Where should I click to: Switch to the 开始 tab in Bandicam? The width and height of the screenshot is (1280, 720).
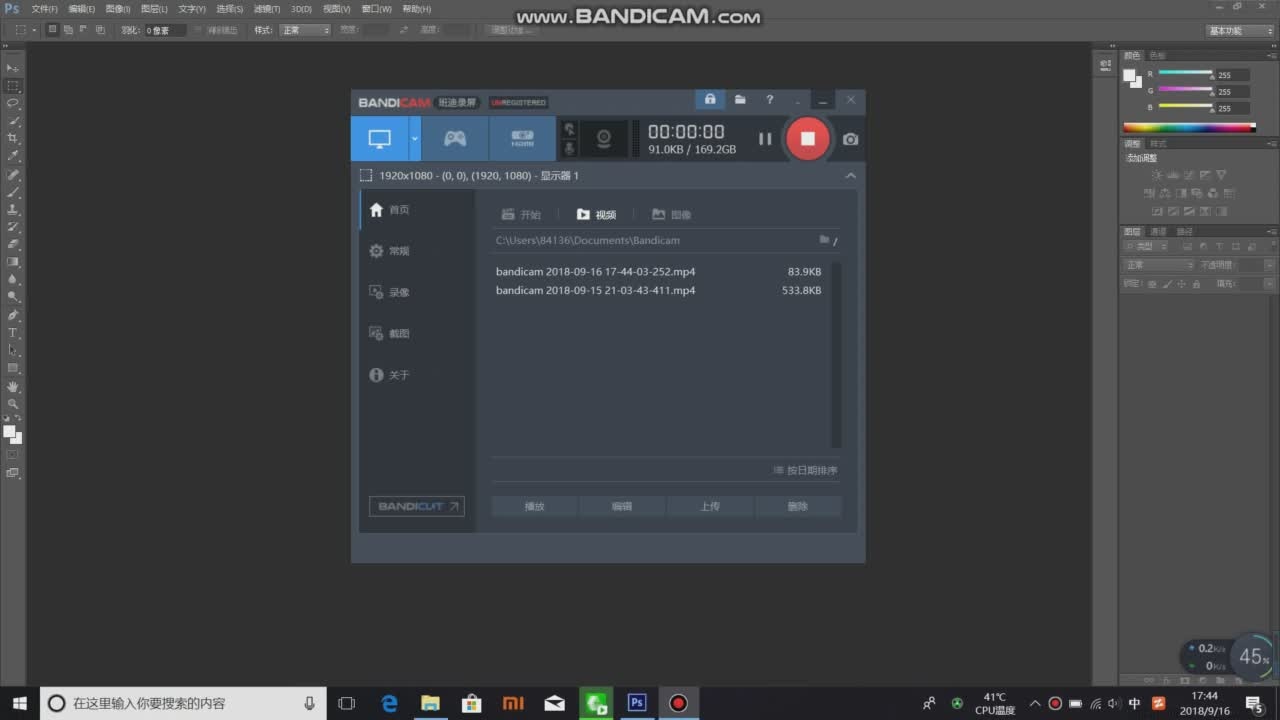click(x=521, y=214)
